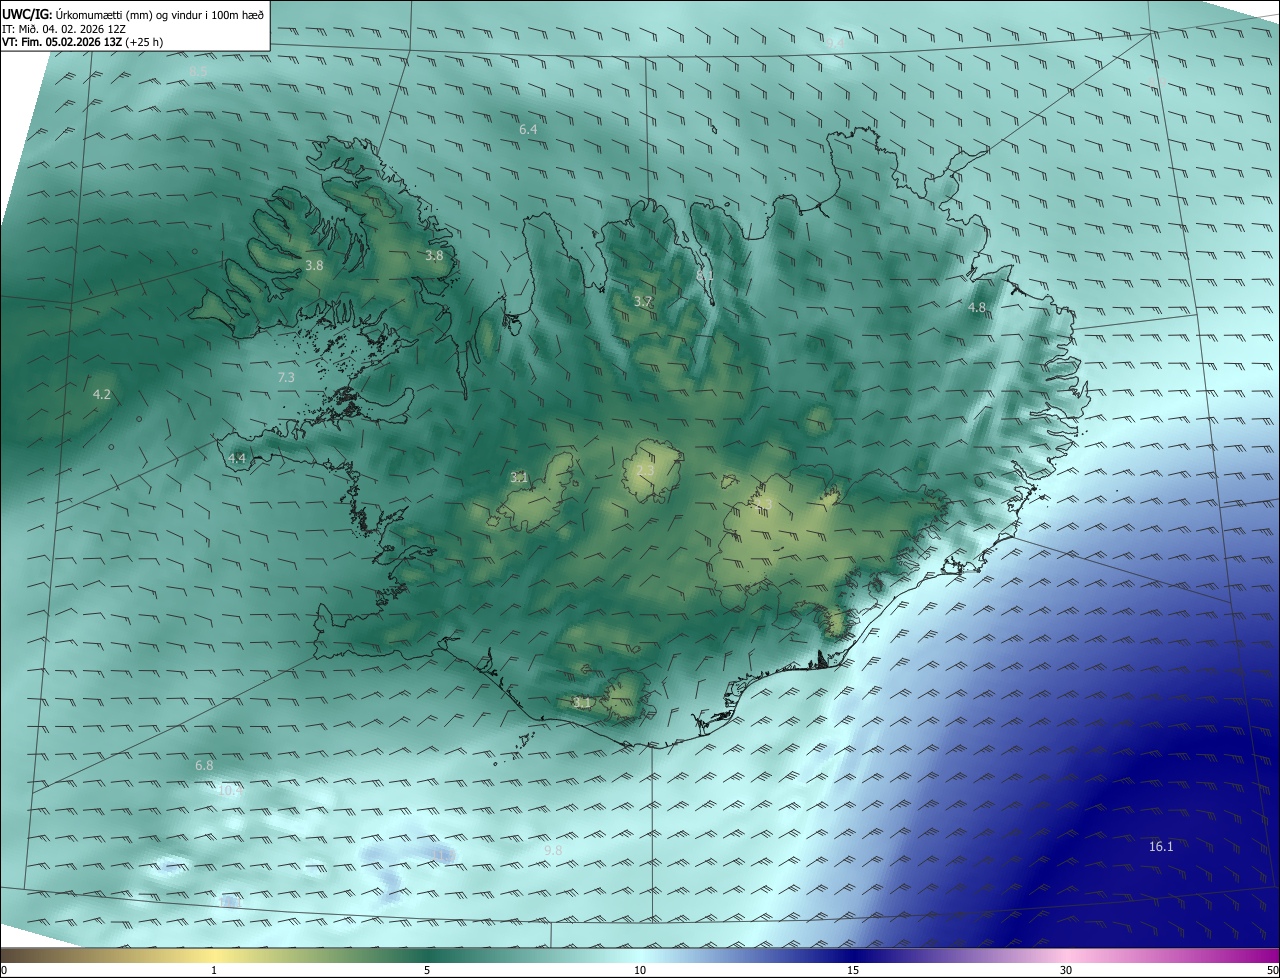The height and width of the screenshot is (978, 1280).
Task: Click the title text 'Úrkomumætti (mm) og vindur í 100m hæð'
Action: pyautogui.click(x=159, y=14)
